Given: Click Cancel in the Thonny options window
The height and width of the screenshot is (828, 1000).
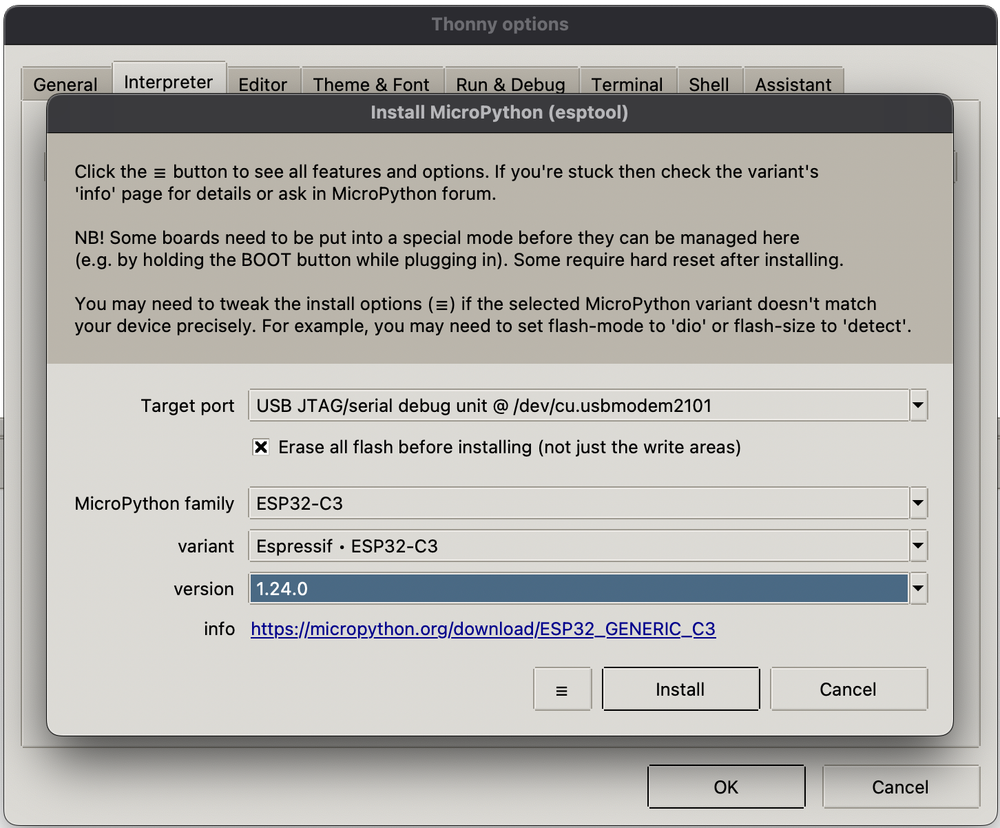Looking at the screenshot, I should (x=900, y=787).
